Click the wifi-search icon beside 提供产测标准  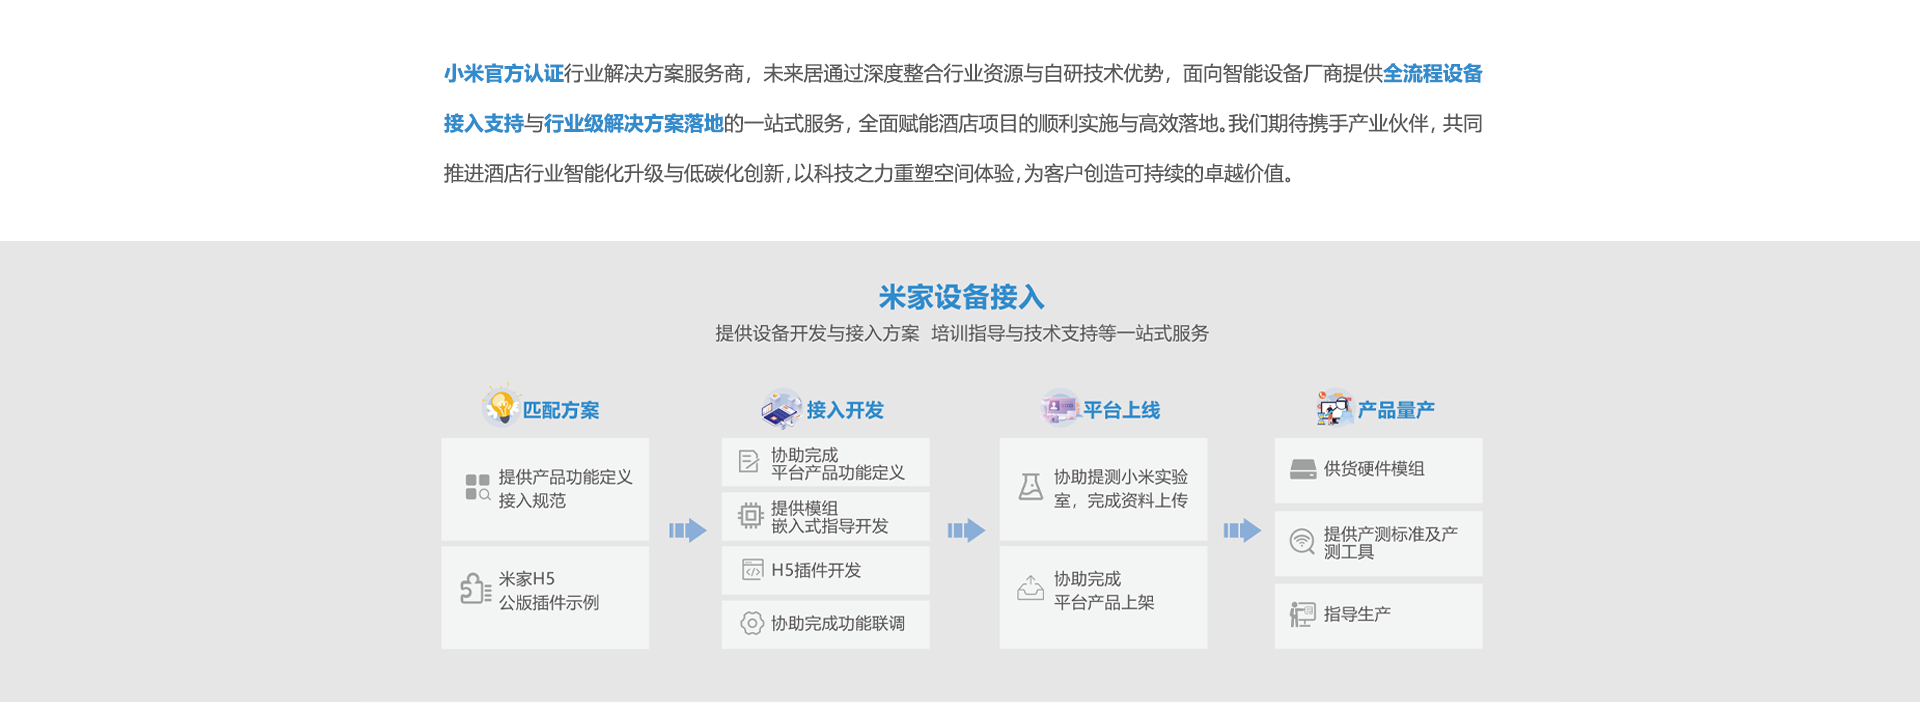coord(1302,542)
